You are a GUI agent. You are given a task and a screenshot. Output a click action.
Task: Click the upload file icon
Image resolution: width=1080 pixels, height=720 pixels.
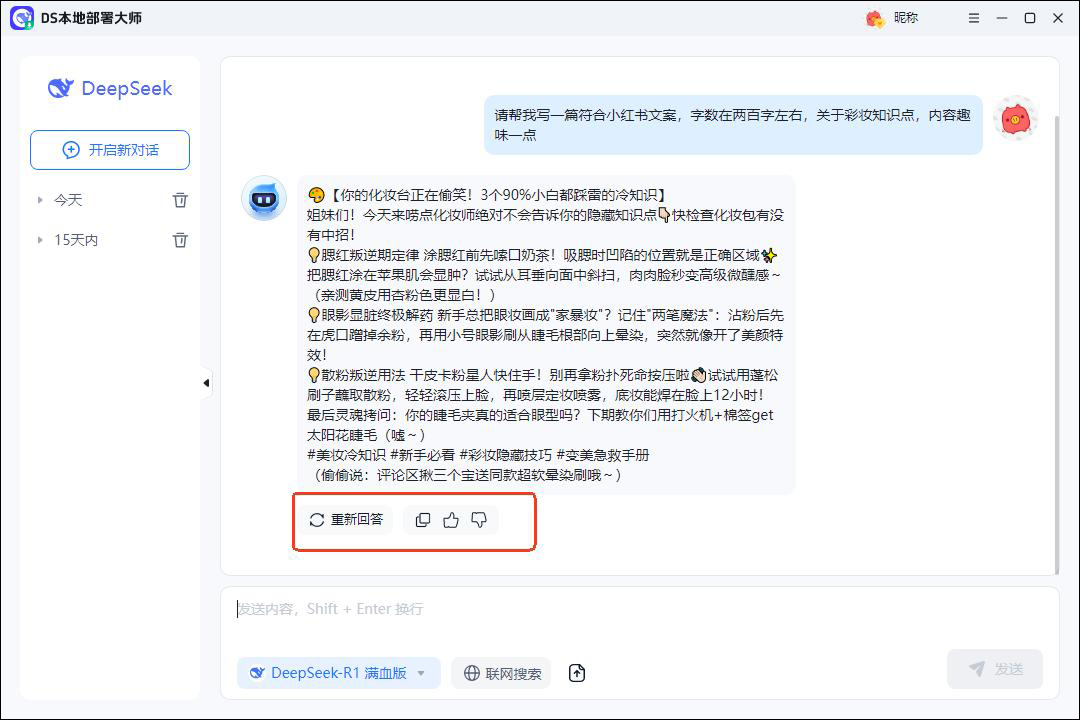[577, 673]
